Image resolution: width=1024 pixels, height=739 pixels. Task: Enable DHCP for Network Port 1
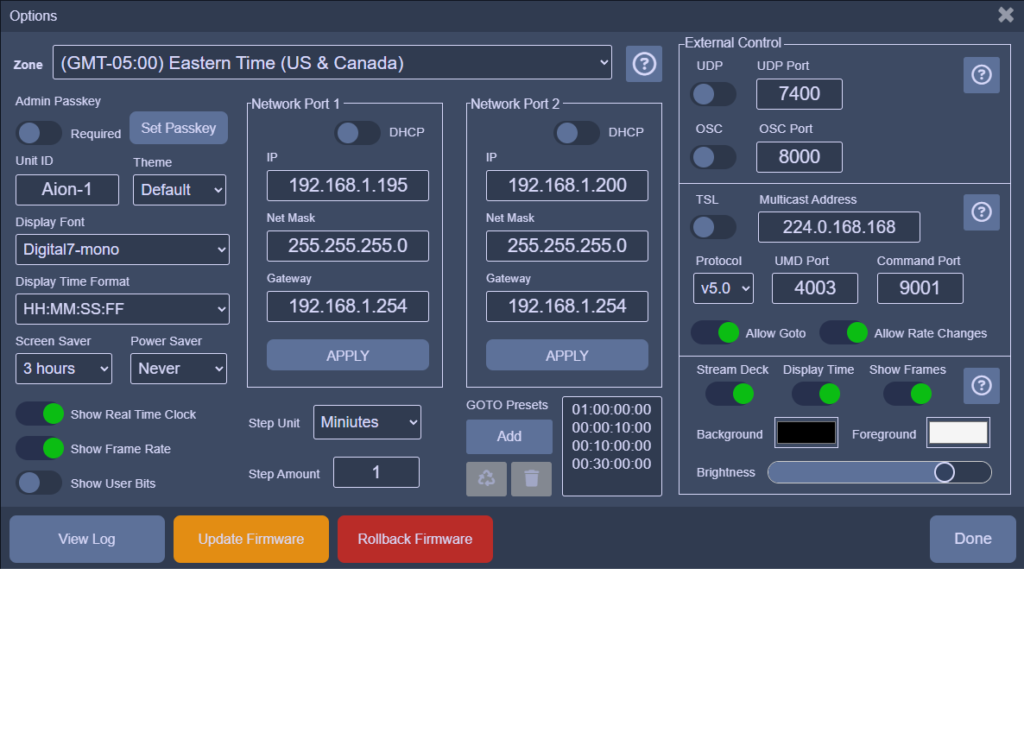click(357, 133)
